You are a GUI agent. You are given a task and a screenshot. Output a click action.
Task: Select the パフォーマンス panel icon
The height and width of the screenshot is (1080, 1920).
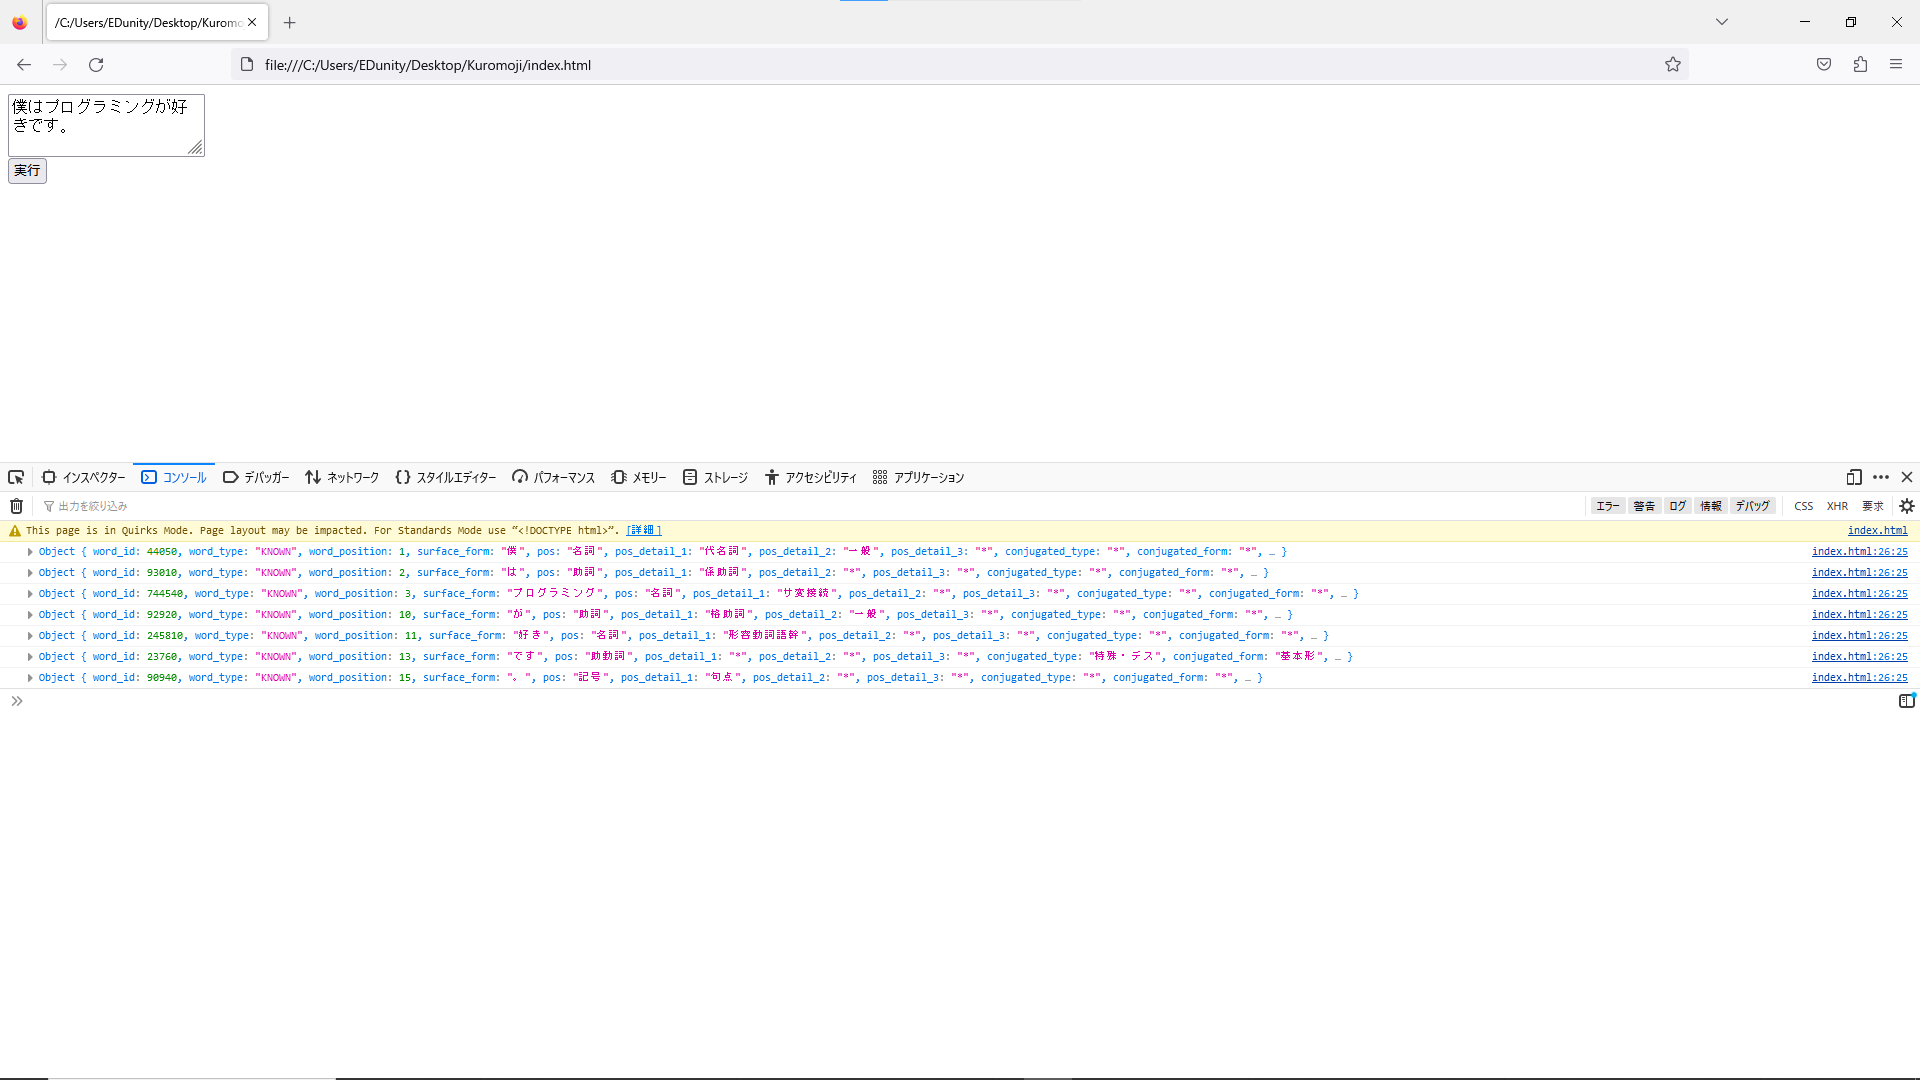pos(553,477)
